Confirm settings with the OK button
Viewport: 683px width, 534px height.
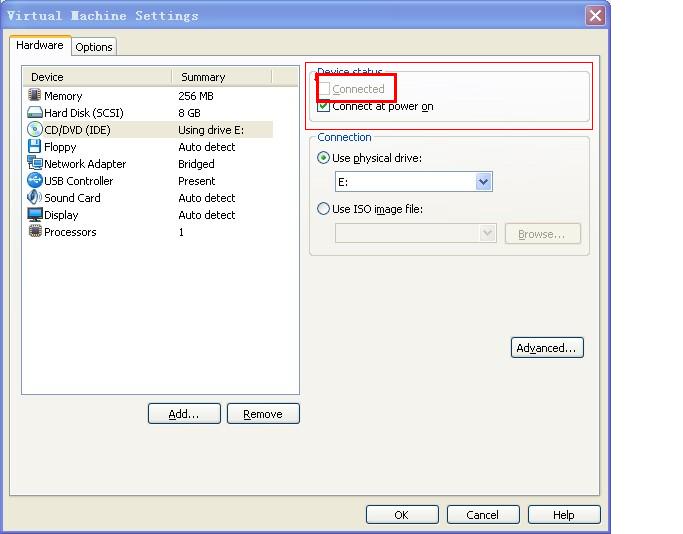[401, 515]
